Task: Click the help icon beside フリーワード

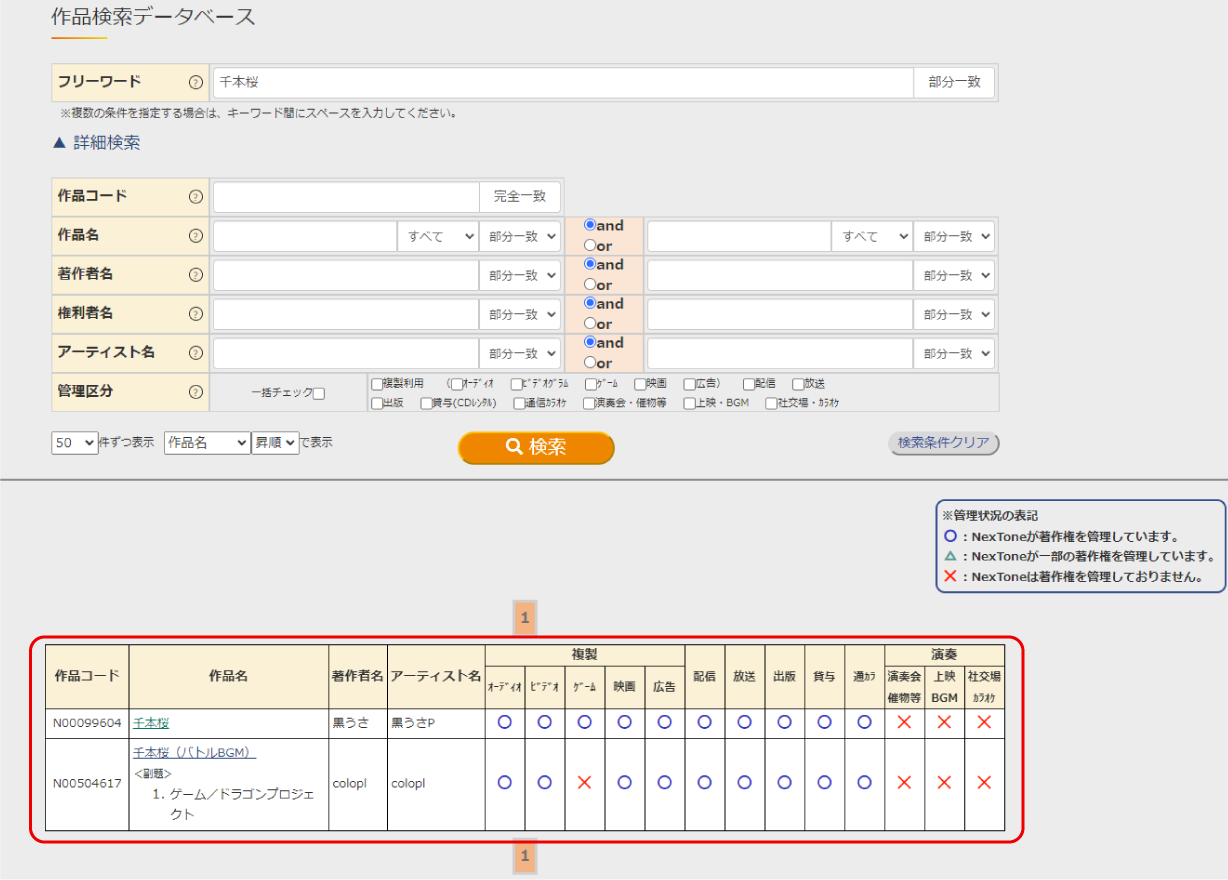Action: click(196, 82)
